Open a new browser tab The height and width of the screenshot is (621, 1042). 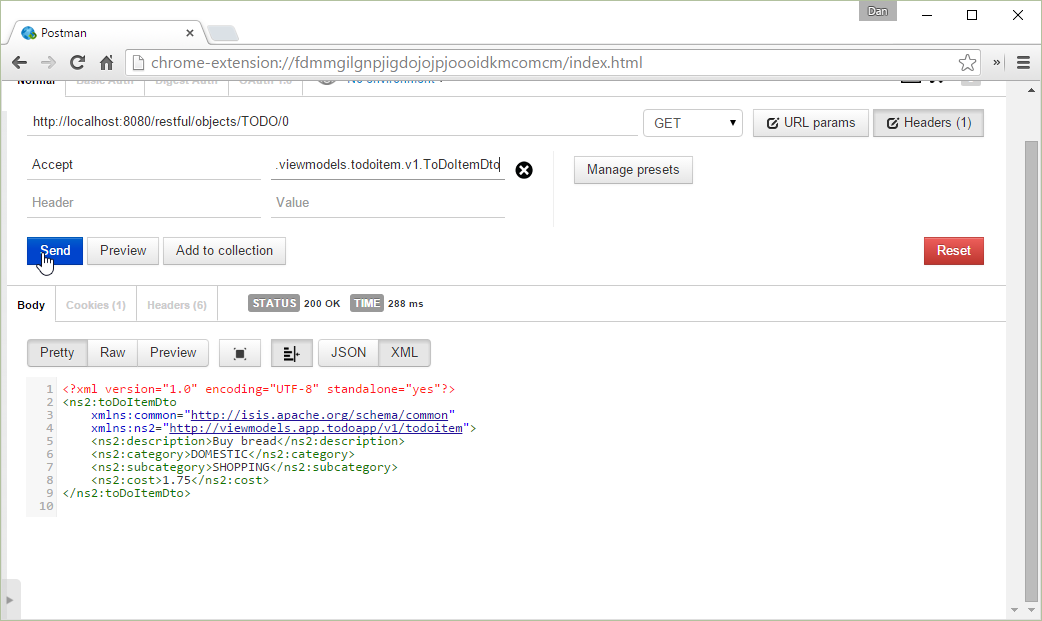pos(223,33)
